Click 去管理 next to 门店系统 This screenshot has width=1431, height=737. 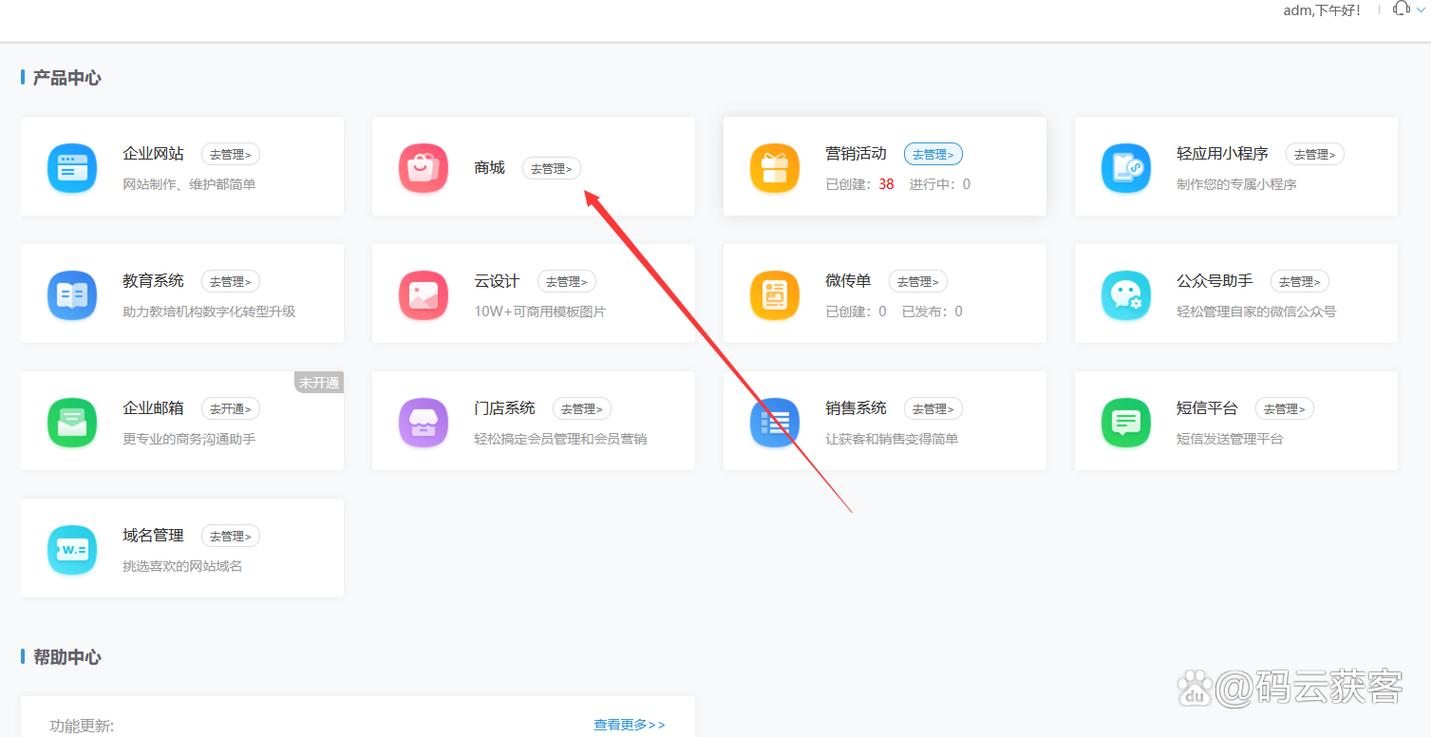582,408
